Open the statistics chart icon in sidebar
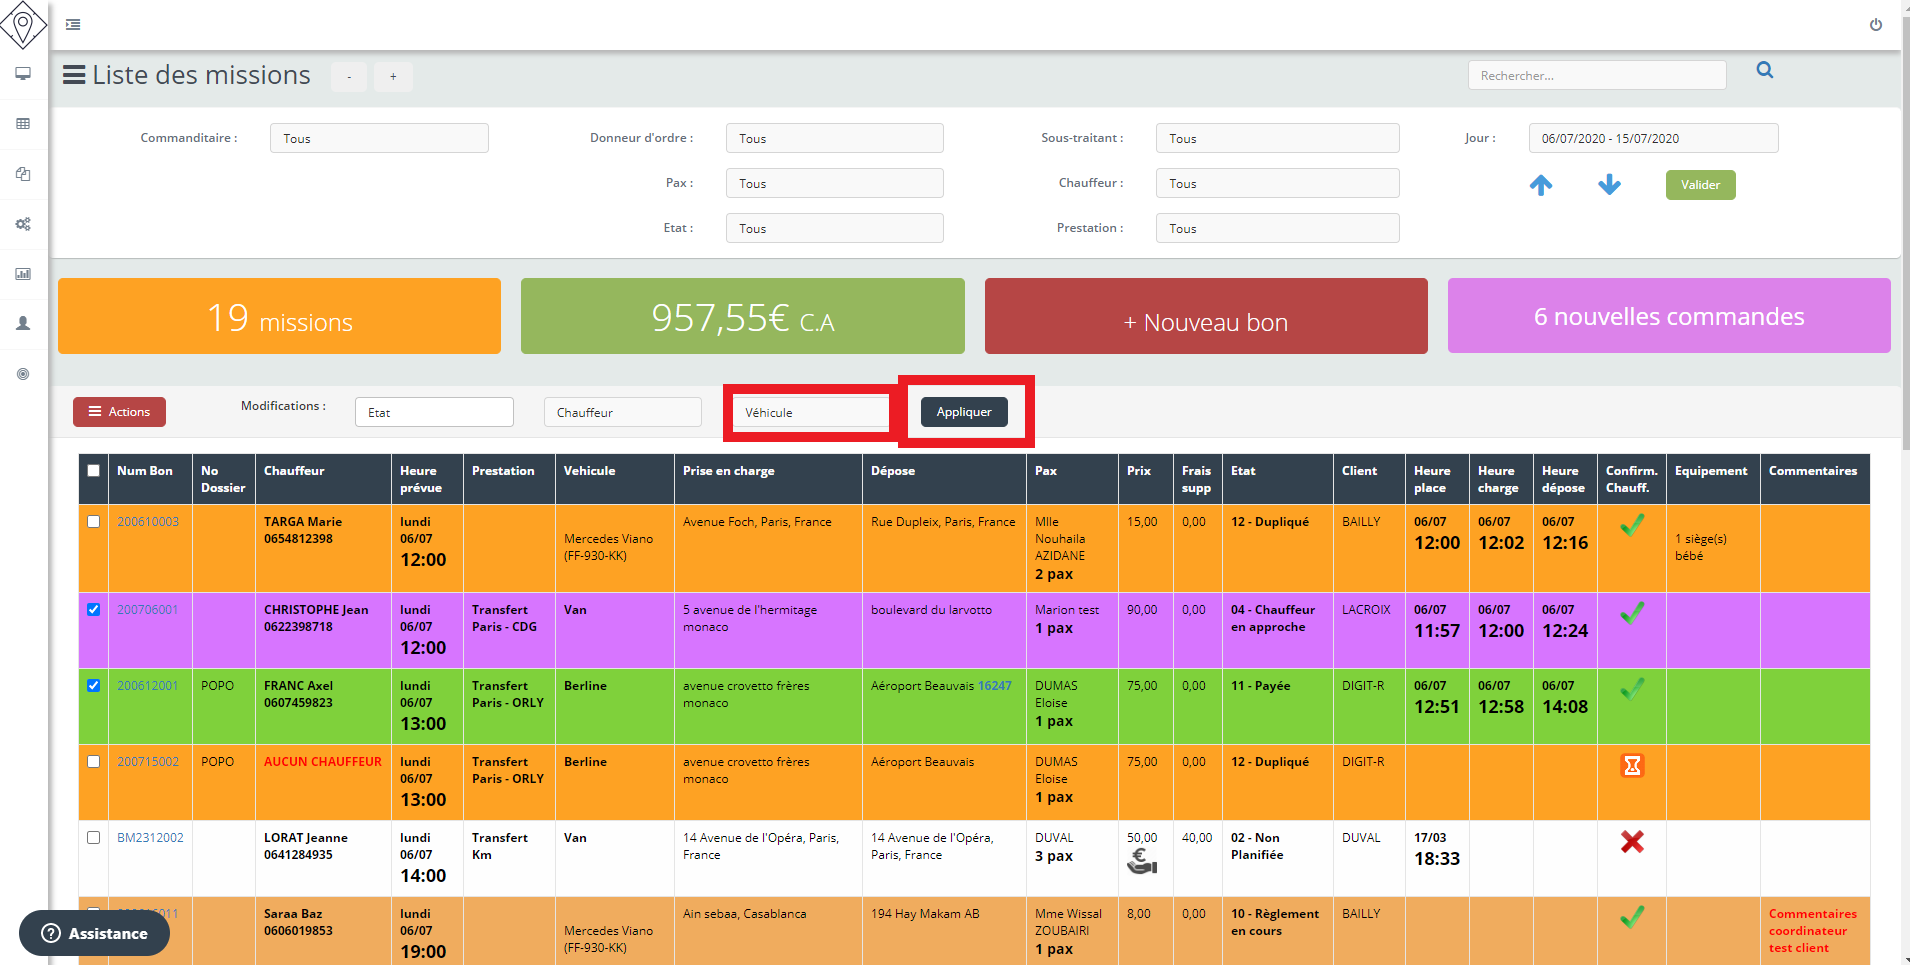This screenshot has height=965, width=1910. coord(22,274)
